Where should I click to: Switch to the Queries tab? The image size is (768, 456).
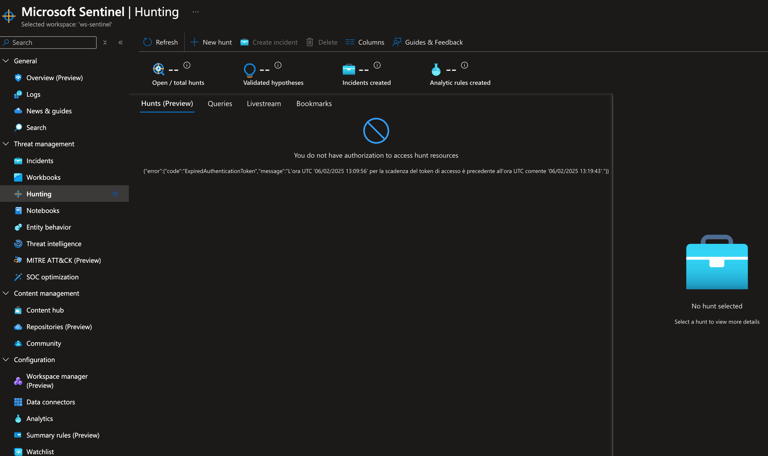(x=220, y=104)
